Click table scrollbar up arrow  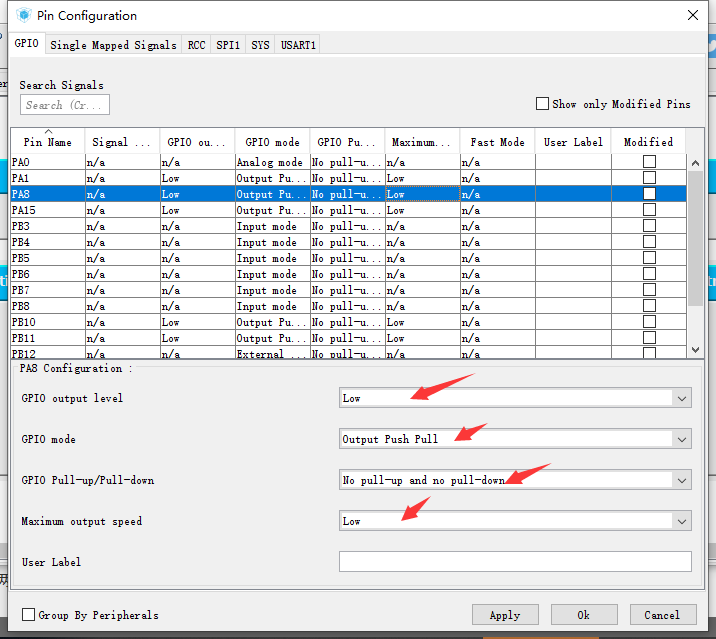[695, 163]
